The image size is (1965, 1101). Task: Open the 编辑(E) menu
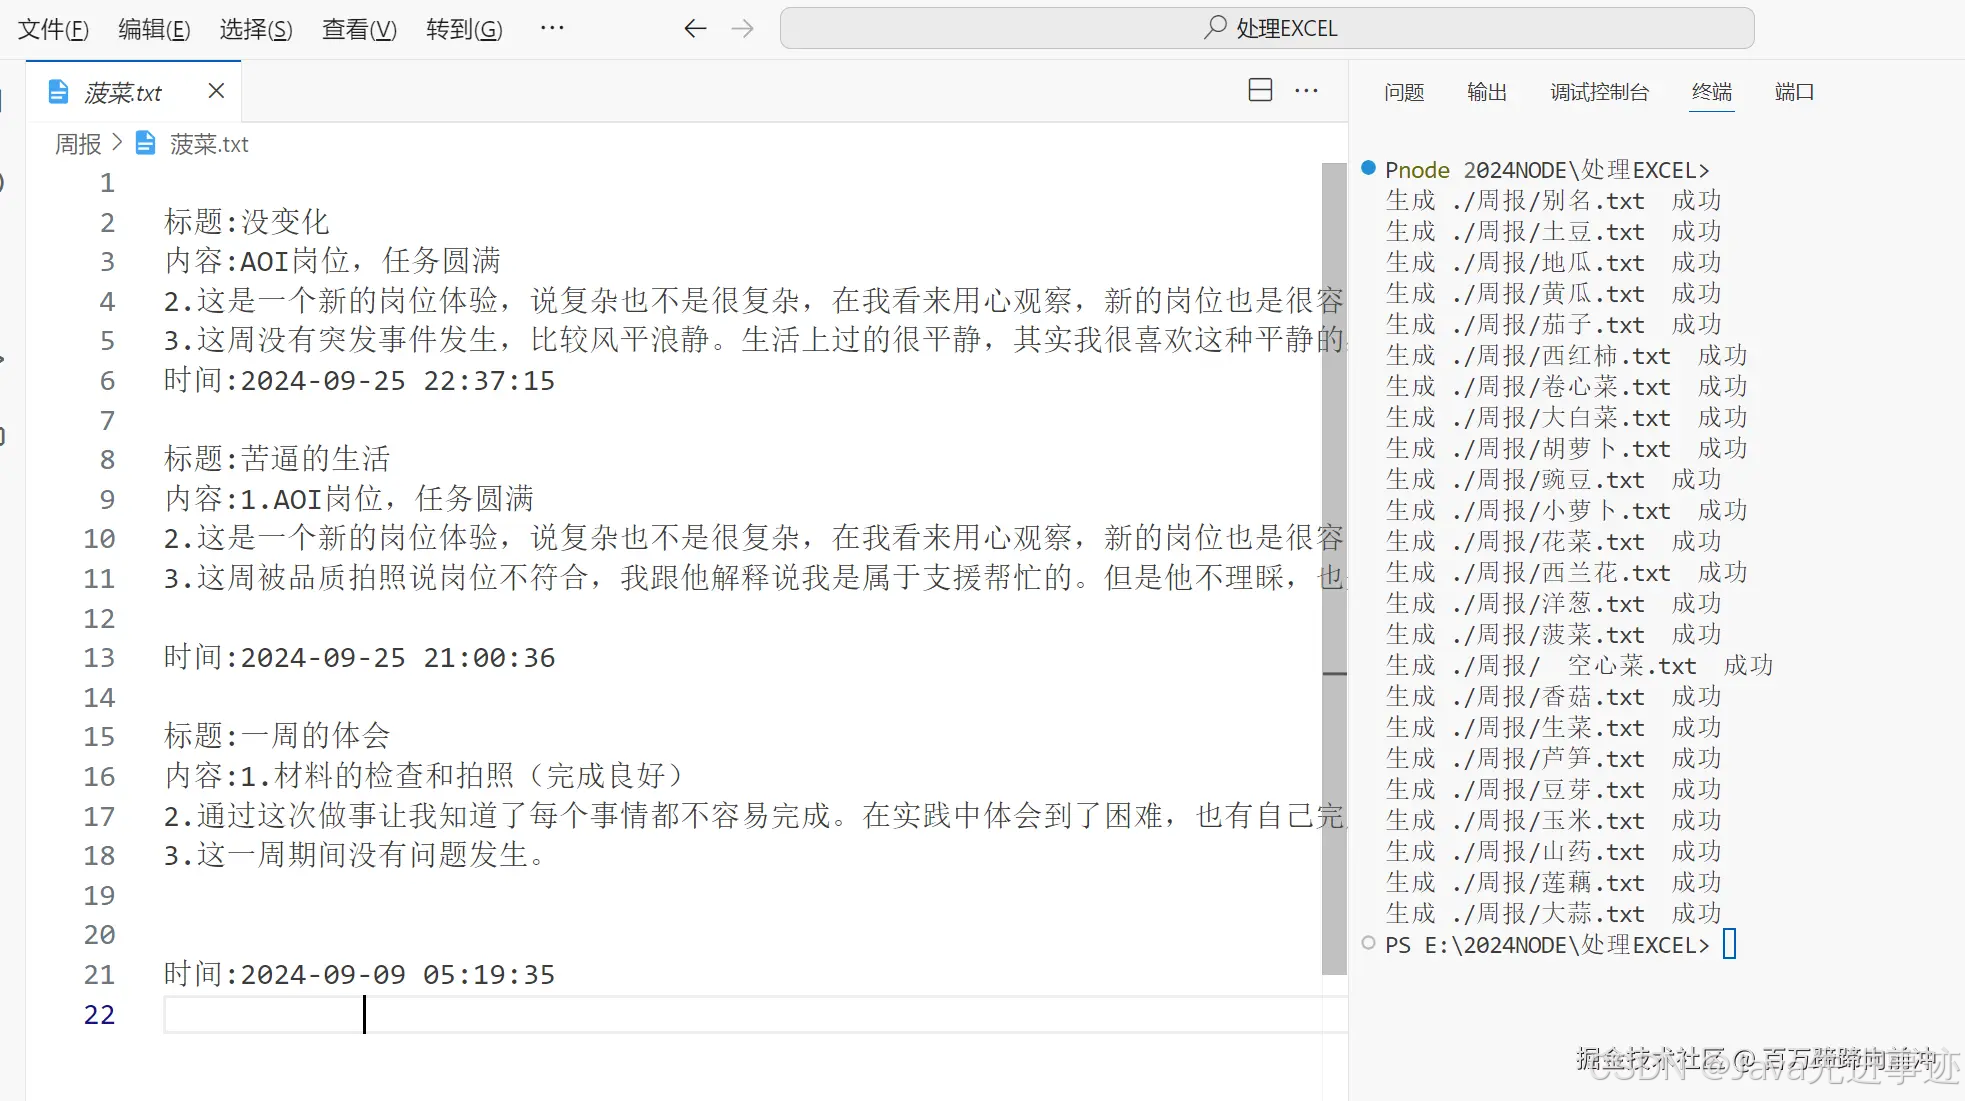click(154, 28)
